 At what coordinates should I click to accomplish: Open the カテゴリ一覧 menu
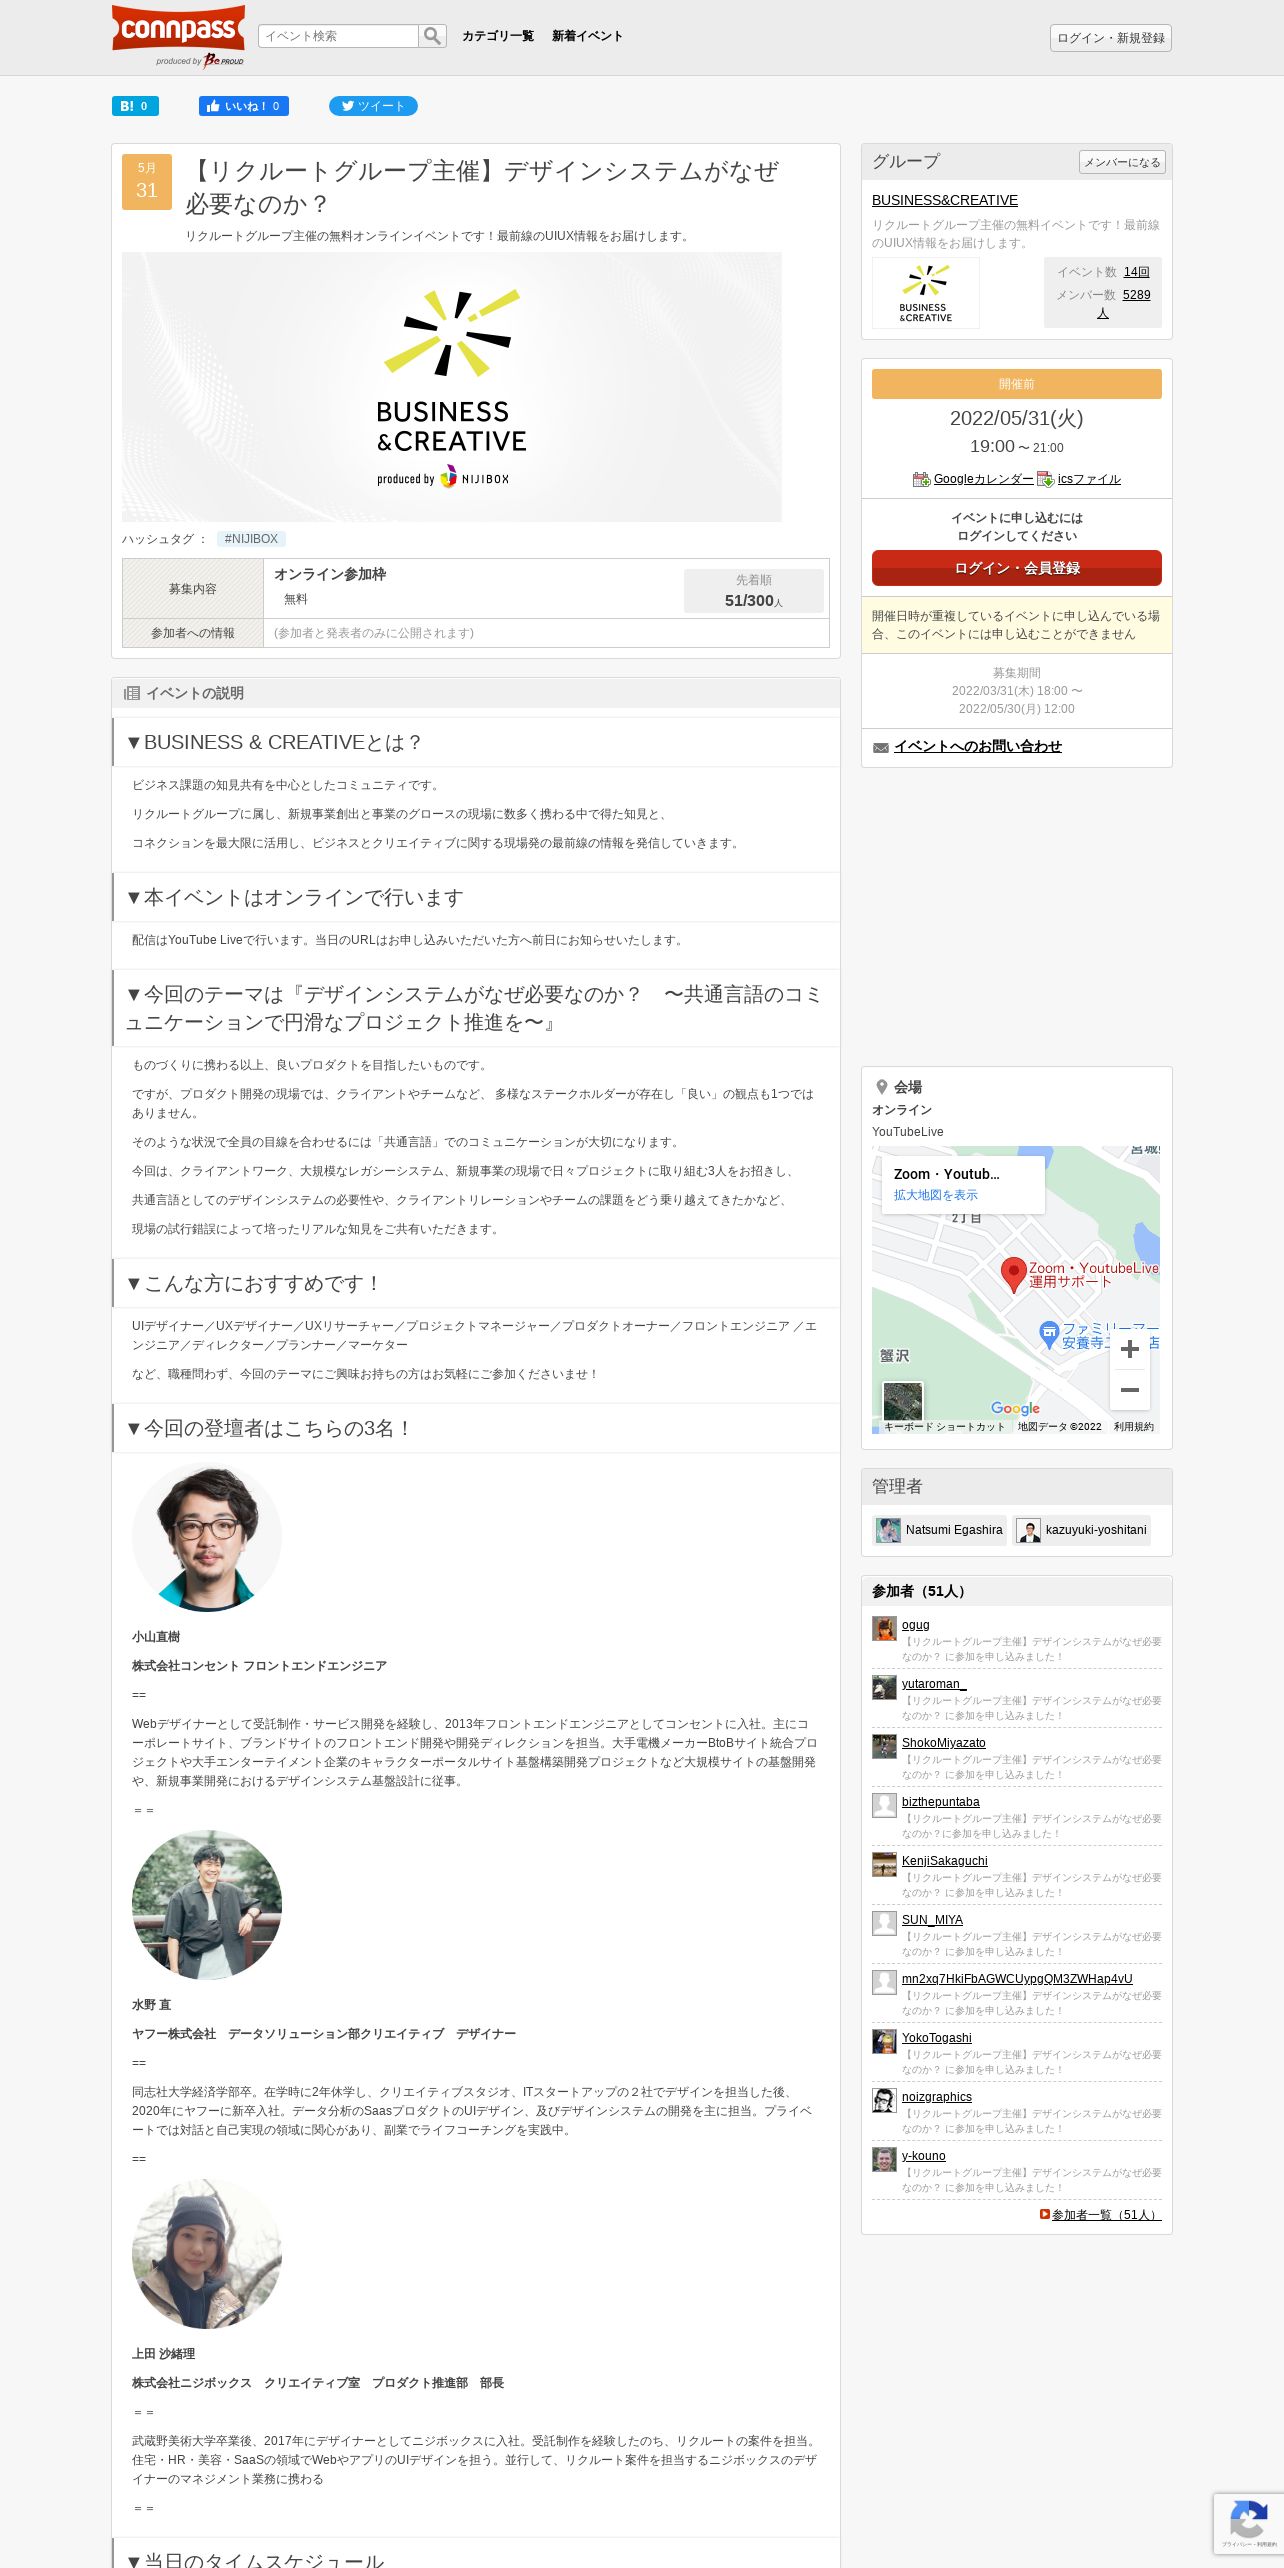tap(498, 36)
